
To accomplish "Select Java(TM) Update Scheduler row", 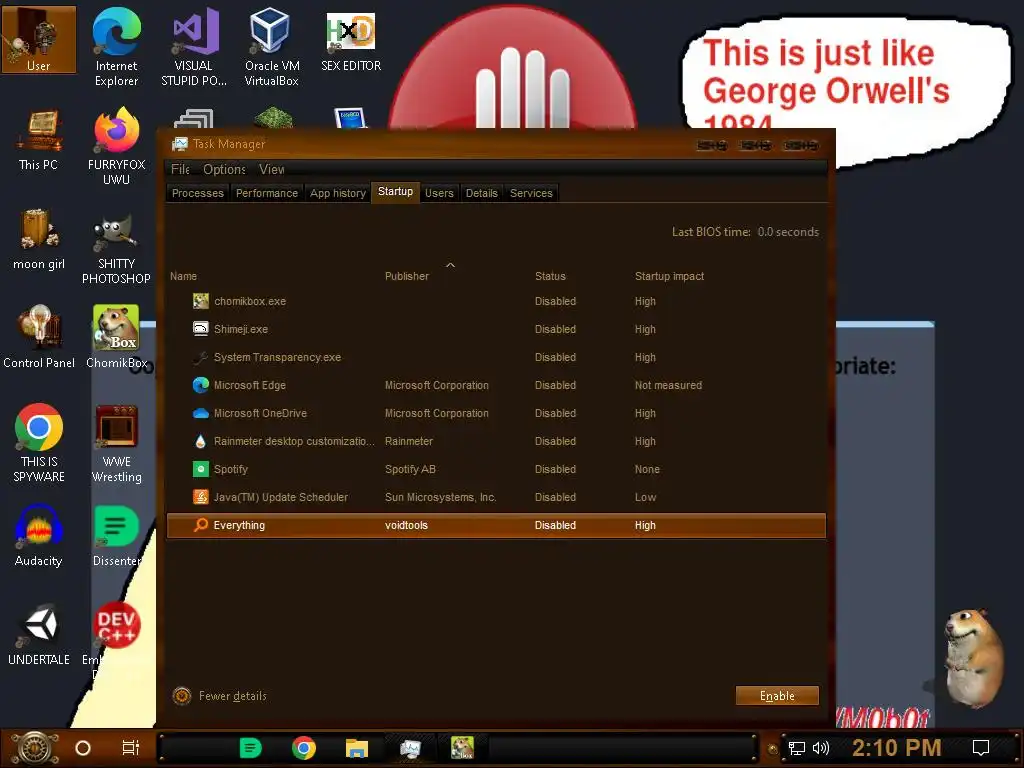I will [496, 497].
